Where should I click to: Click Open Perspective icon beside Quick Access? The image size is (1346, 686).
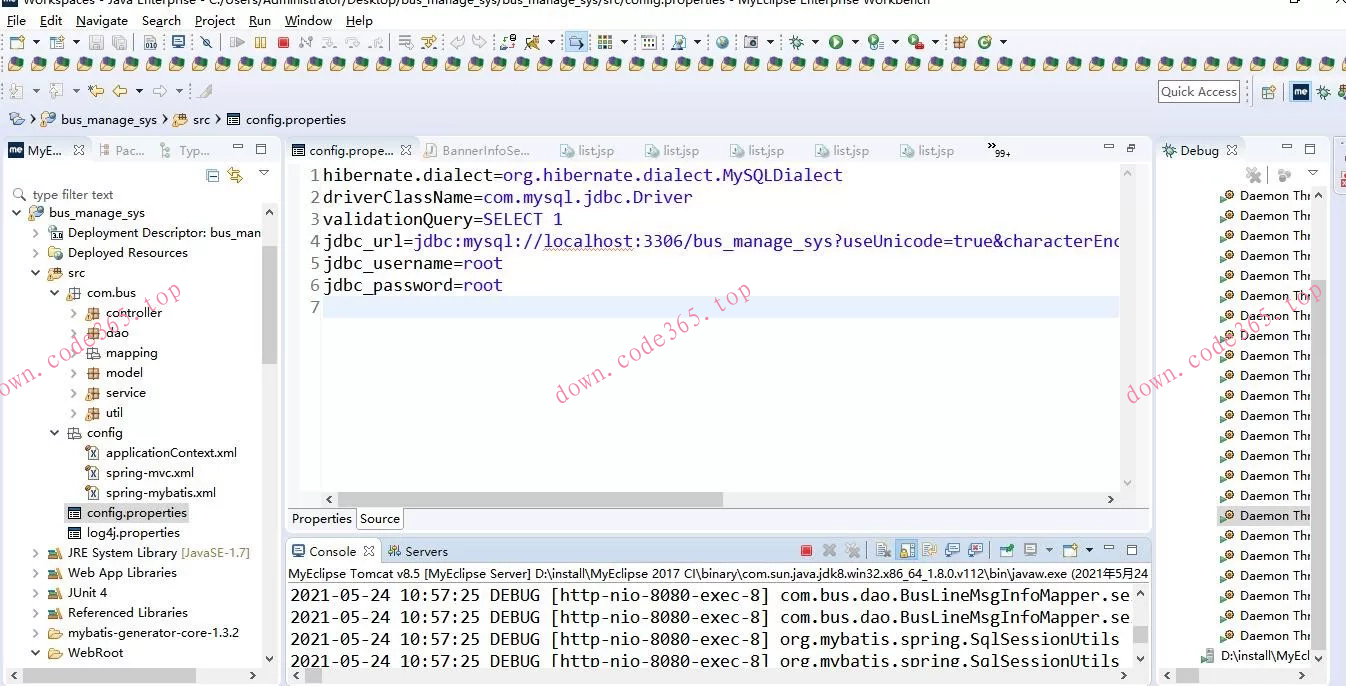pos(1268,92)
